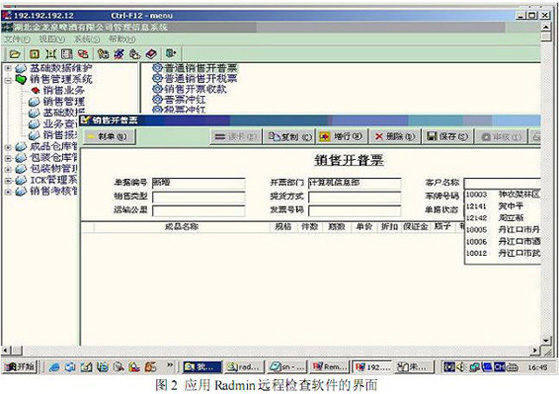Collapse the 销售管理系统 tree node

[x=8, y=80]
